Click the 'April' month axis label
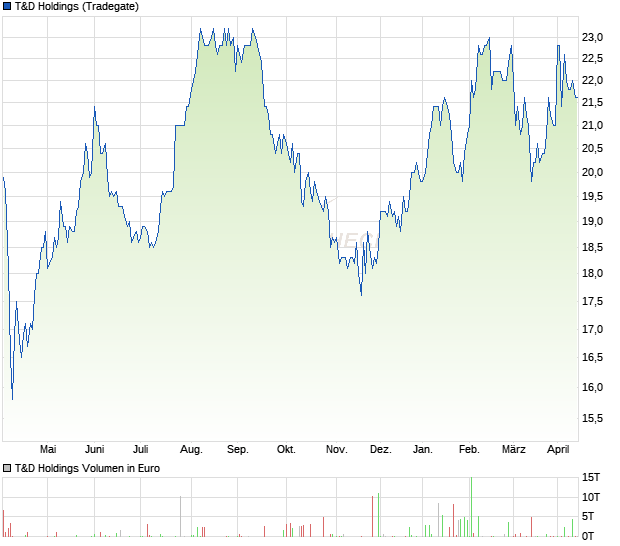The image size is (620, 546). (558, 450)
